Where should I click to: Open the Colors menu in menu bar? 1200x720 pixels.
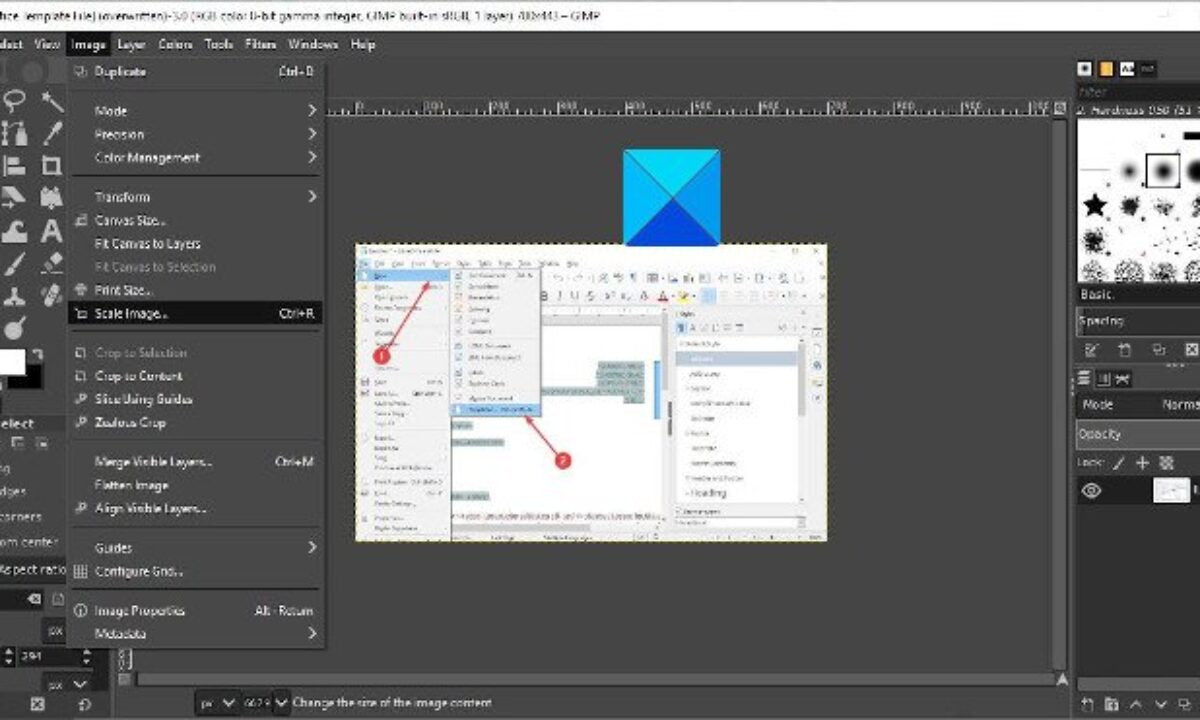(175, 45)
